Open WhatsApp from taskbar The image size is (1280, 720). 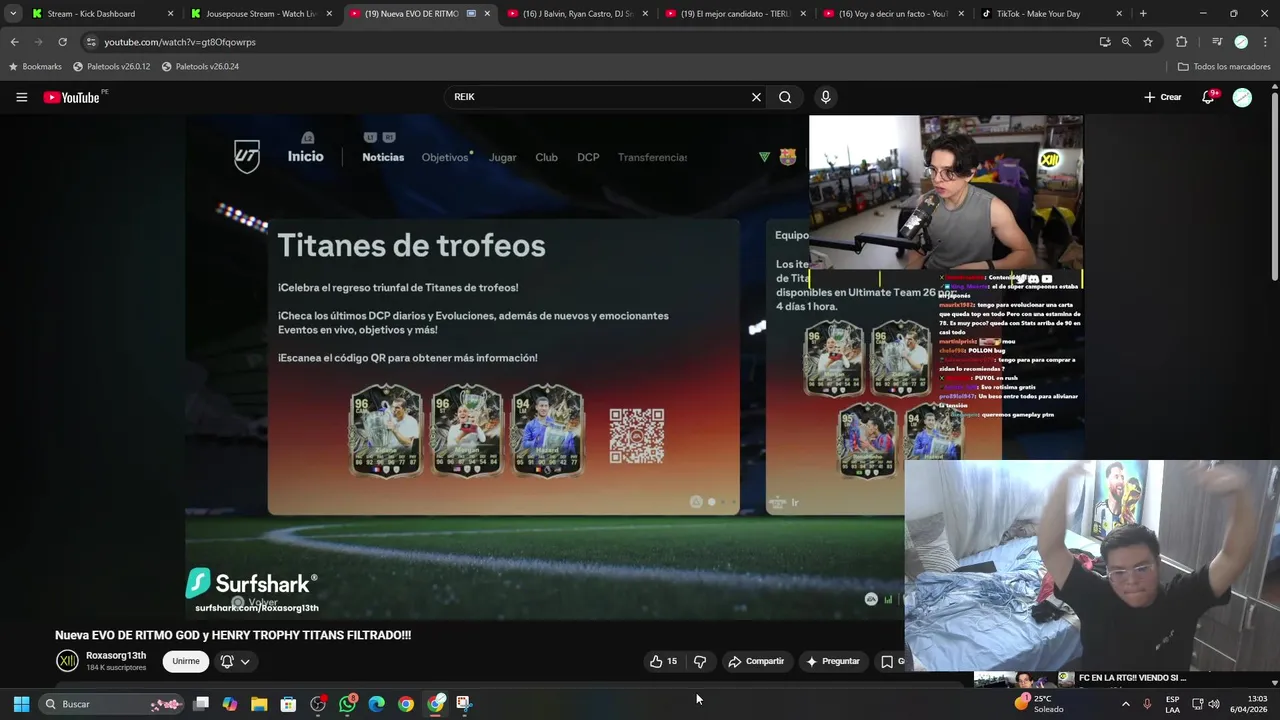347,704
